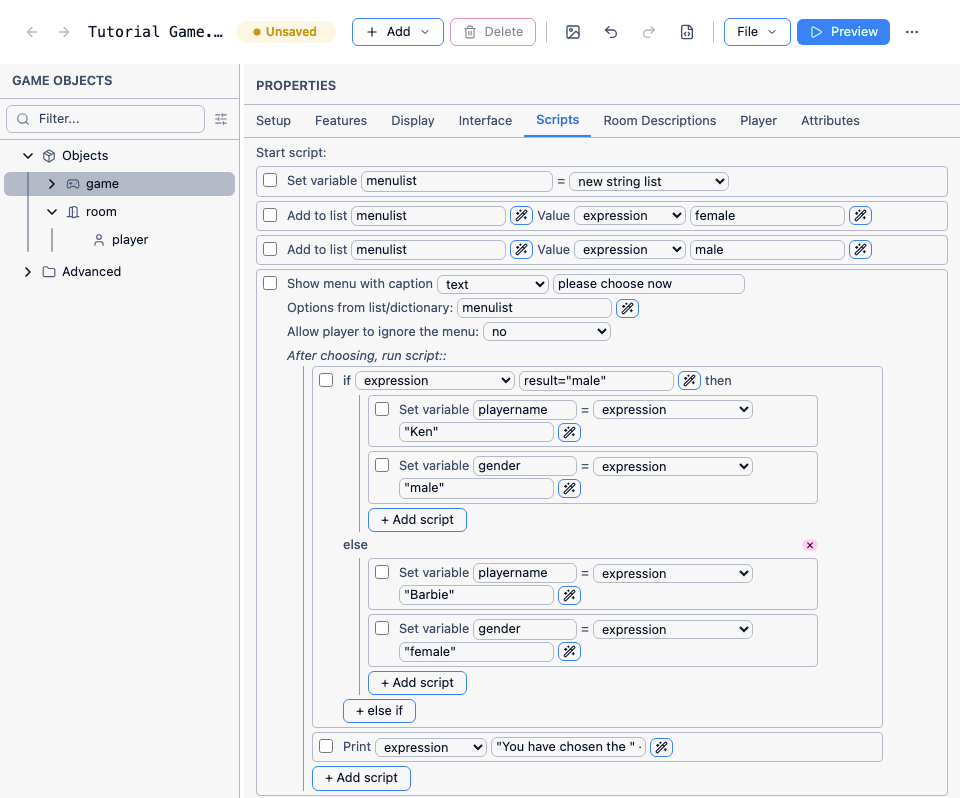The image size is (960, 798).
Task: Open the Attributes tab
Action: (830, 121)
